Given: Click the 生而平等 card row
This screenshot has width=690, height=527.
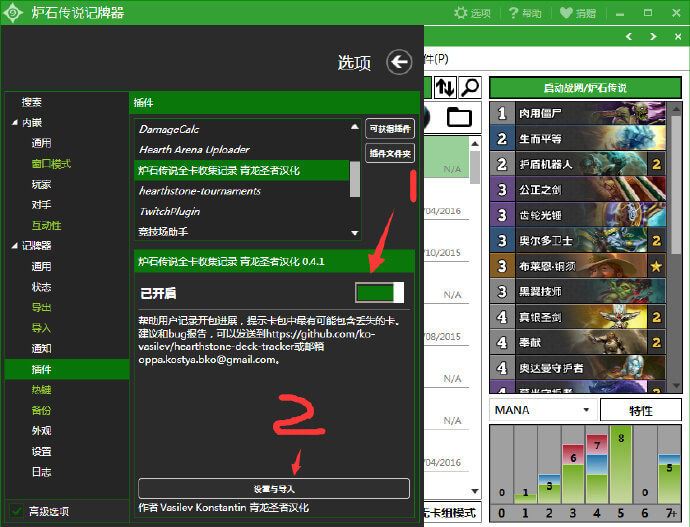Looking at the screenshot, I should [x=578, y=139].
